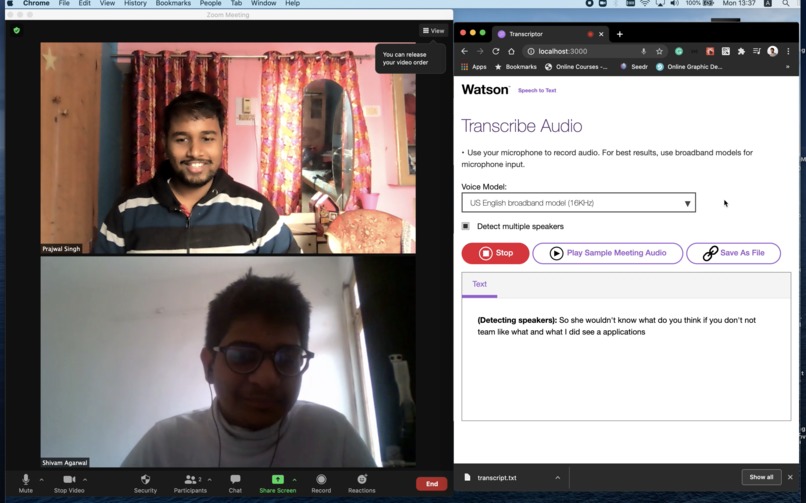
Task: Open File menu in menu bar
Action: coord(64,3)
